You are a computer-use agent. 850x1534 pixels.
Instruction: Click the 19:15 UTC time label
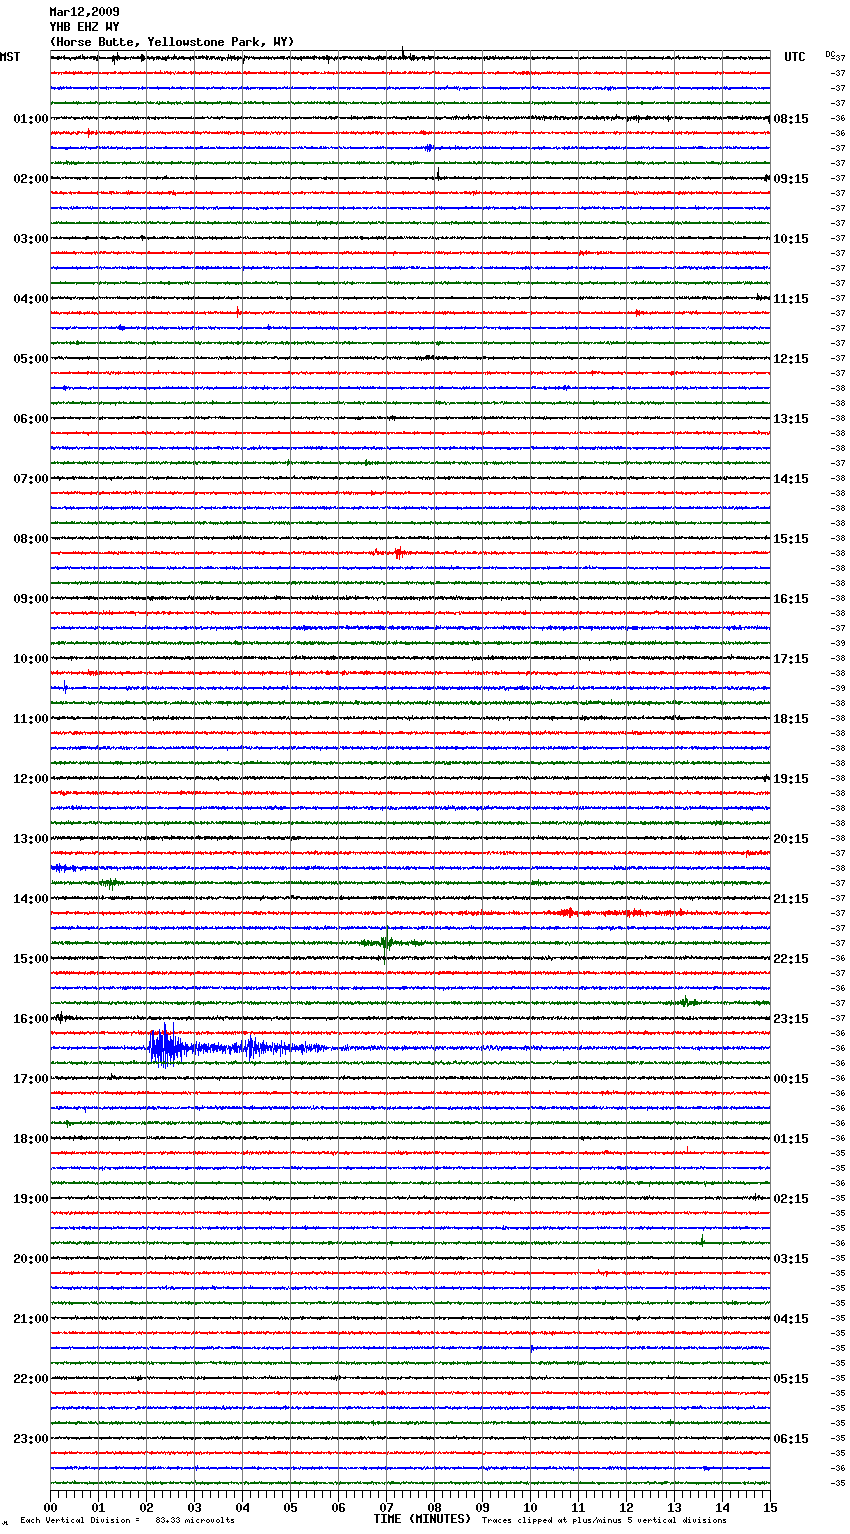point(791,779)
